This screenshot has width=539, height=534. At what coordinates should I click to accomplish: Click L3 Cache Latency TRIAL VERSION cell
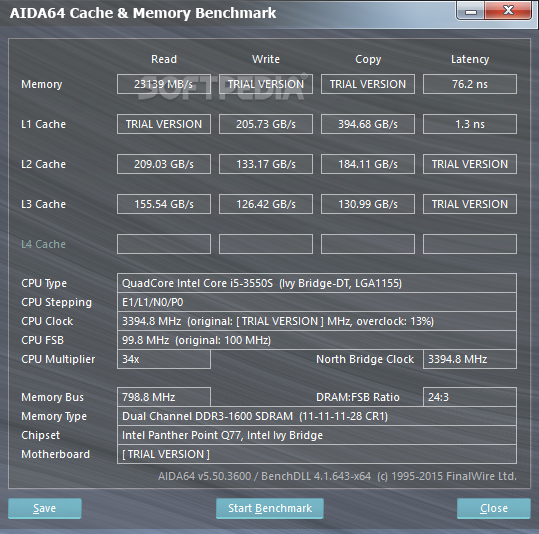pos(470,204)
